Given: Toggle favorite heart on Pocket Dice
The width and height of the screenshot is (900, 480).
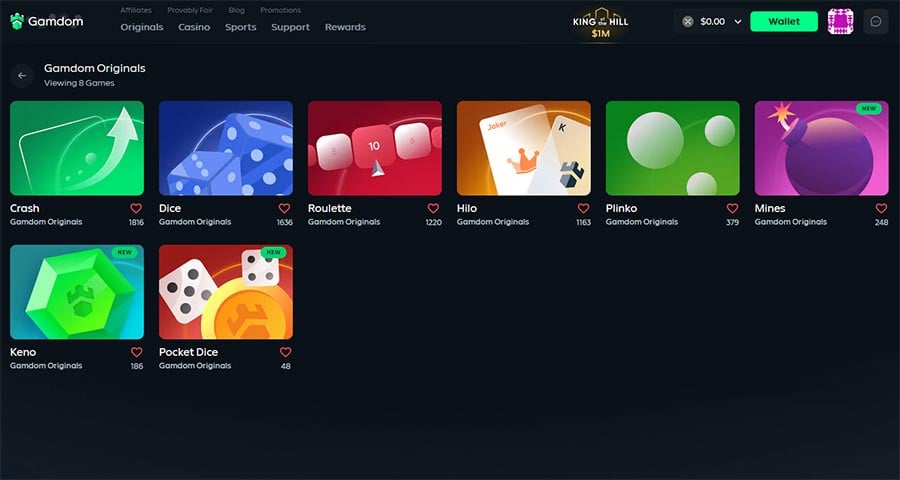Looking at the screenshot, I should (285, 352).
